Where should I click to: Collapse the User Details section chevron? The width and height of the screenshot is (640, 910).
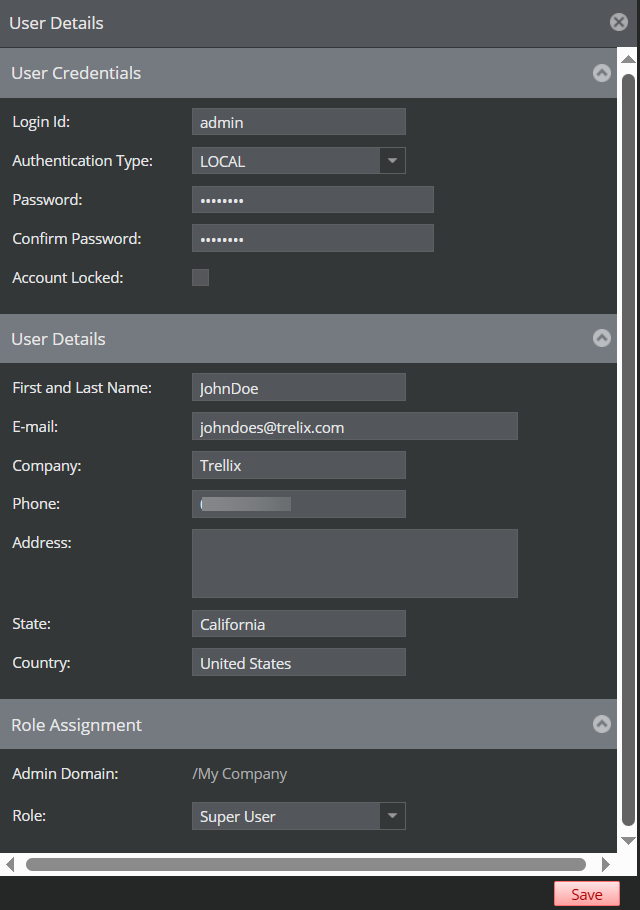(602, 338)
